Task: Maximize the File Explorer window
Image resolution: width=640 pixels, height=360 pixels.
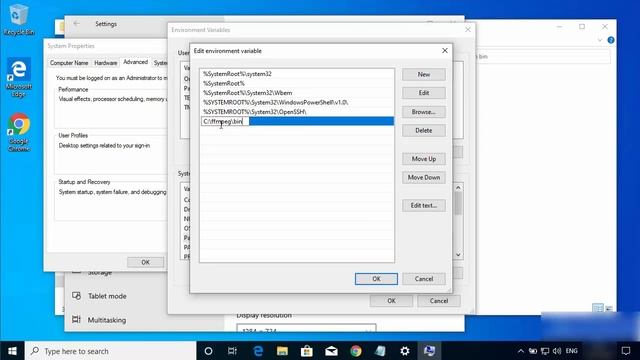Action: [x=582, y=27]
